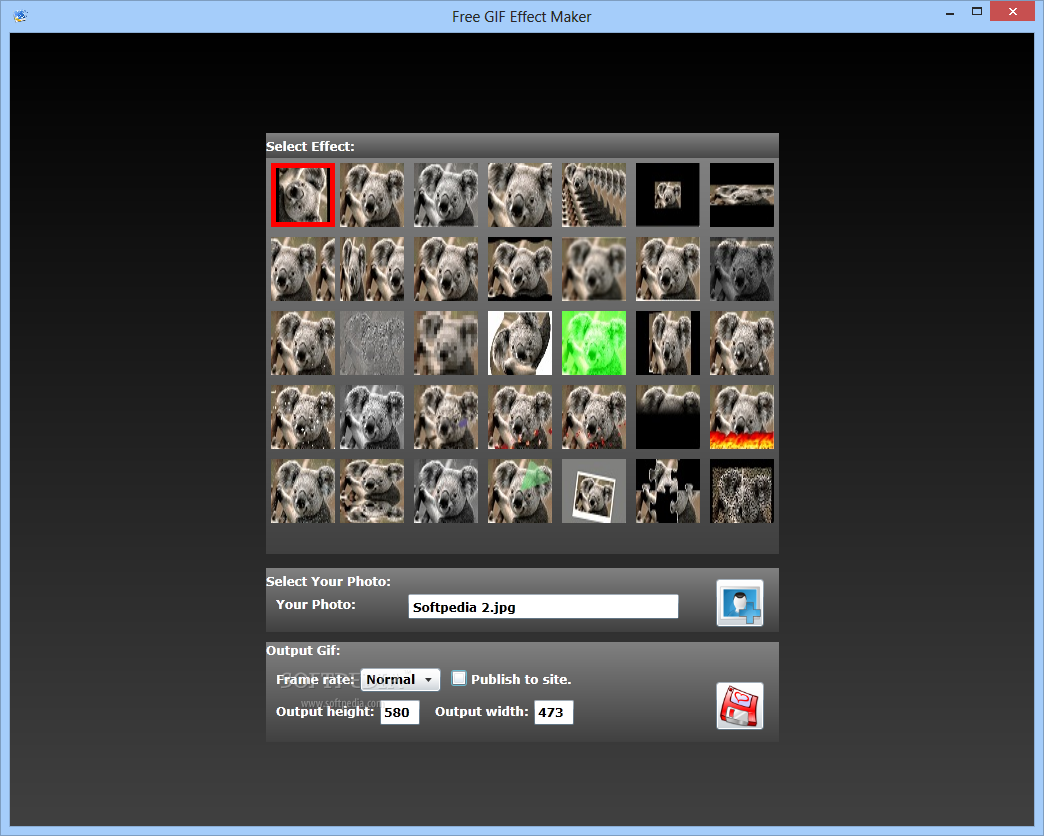
Task: Choose the jigsaw puzzle koala effect
Action: (668, 491)
